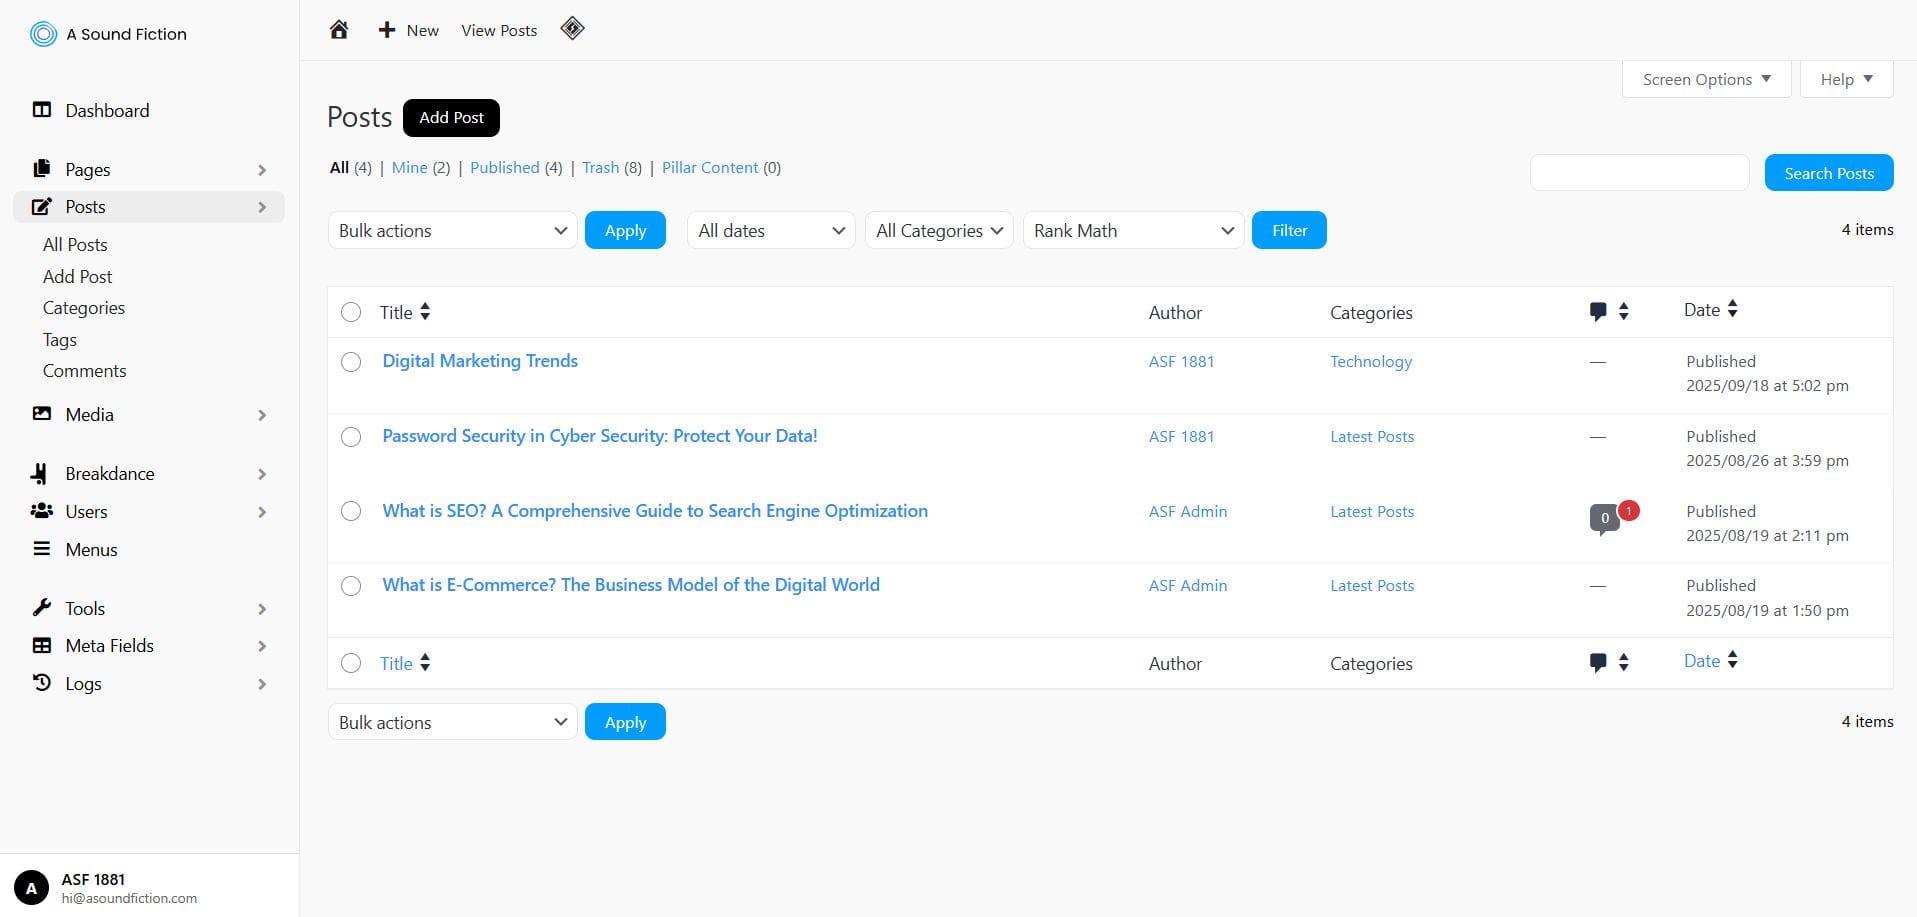Select the Digital Marketing Trends post checkbox
The image size is (1917, 917).
[x=351, y=362]
